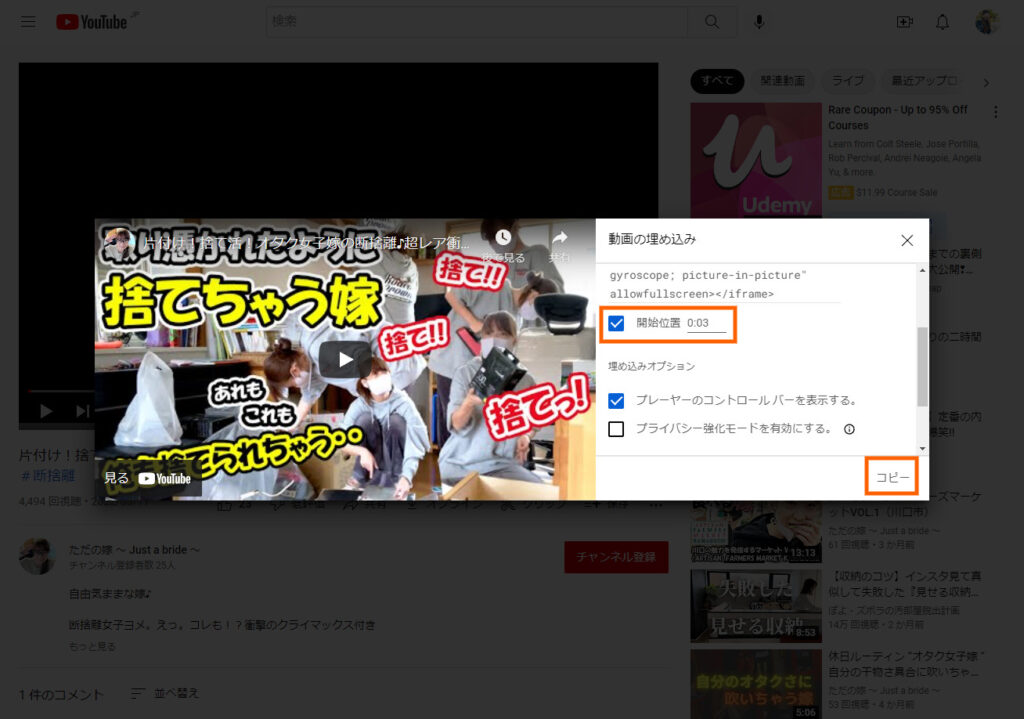
Task: Play the embed preview video
Action: coord(345,359)
